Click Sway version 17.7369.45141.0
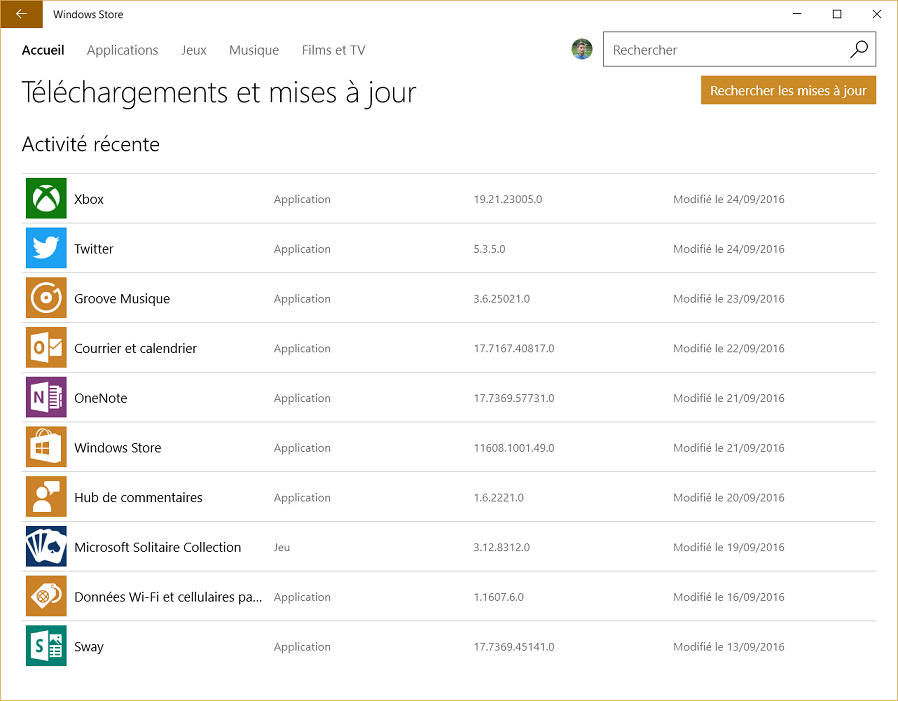 point(514,647)
